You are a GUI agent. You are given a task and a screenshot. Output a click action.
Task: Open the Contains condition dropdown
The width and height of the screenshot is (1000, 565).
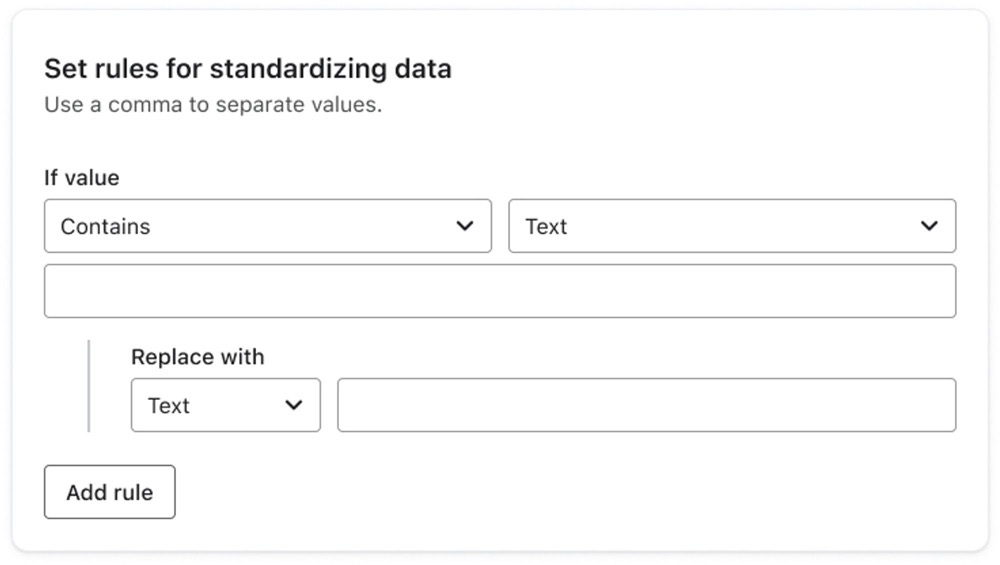[267, 226]
